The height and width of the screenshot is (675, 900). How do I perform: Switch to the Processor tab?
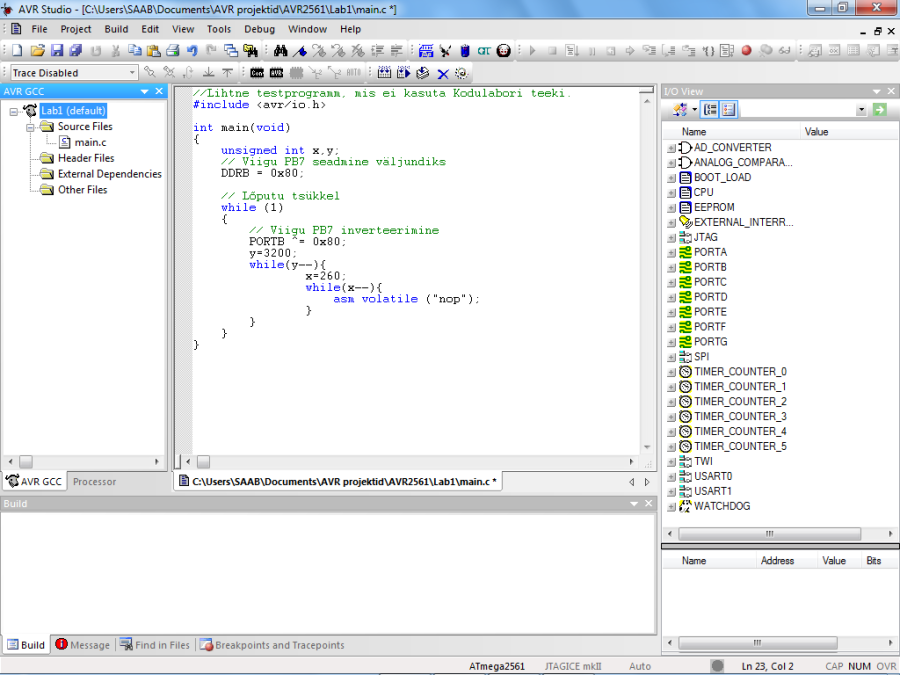(93, 481)
